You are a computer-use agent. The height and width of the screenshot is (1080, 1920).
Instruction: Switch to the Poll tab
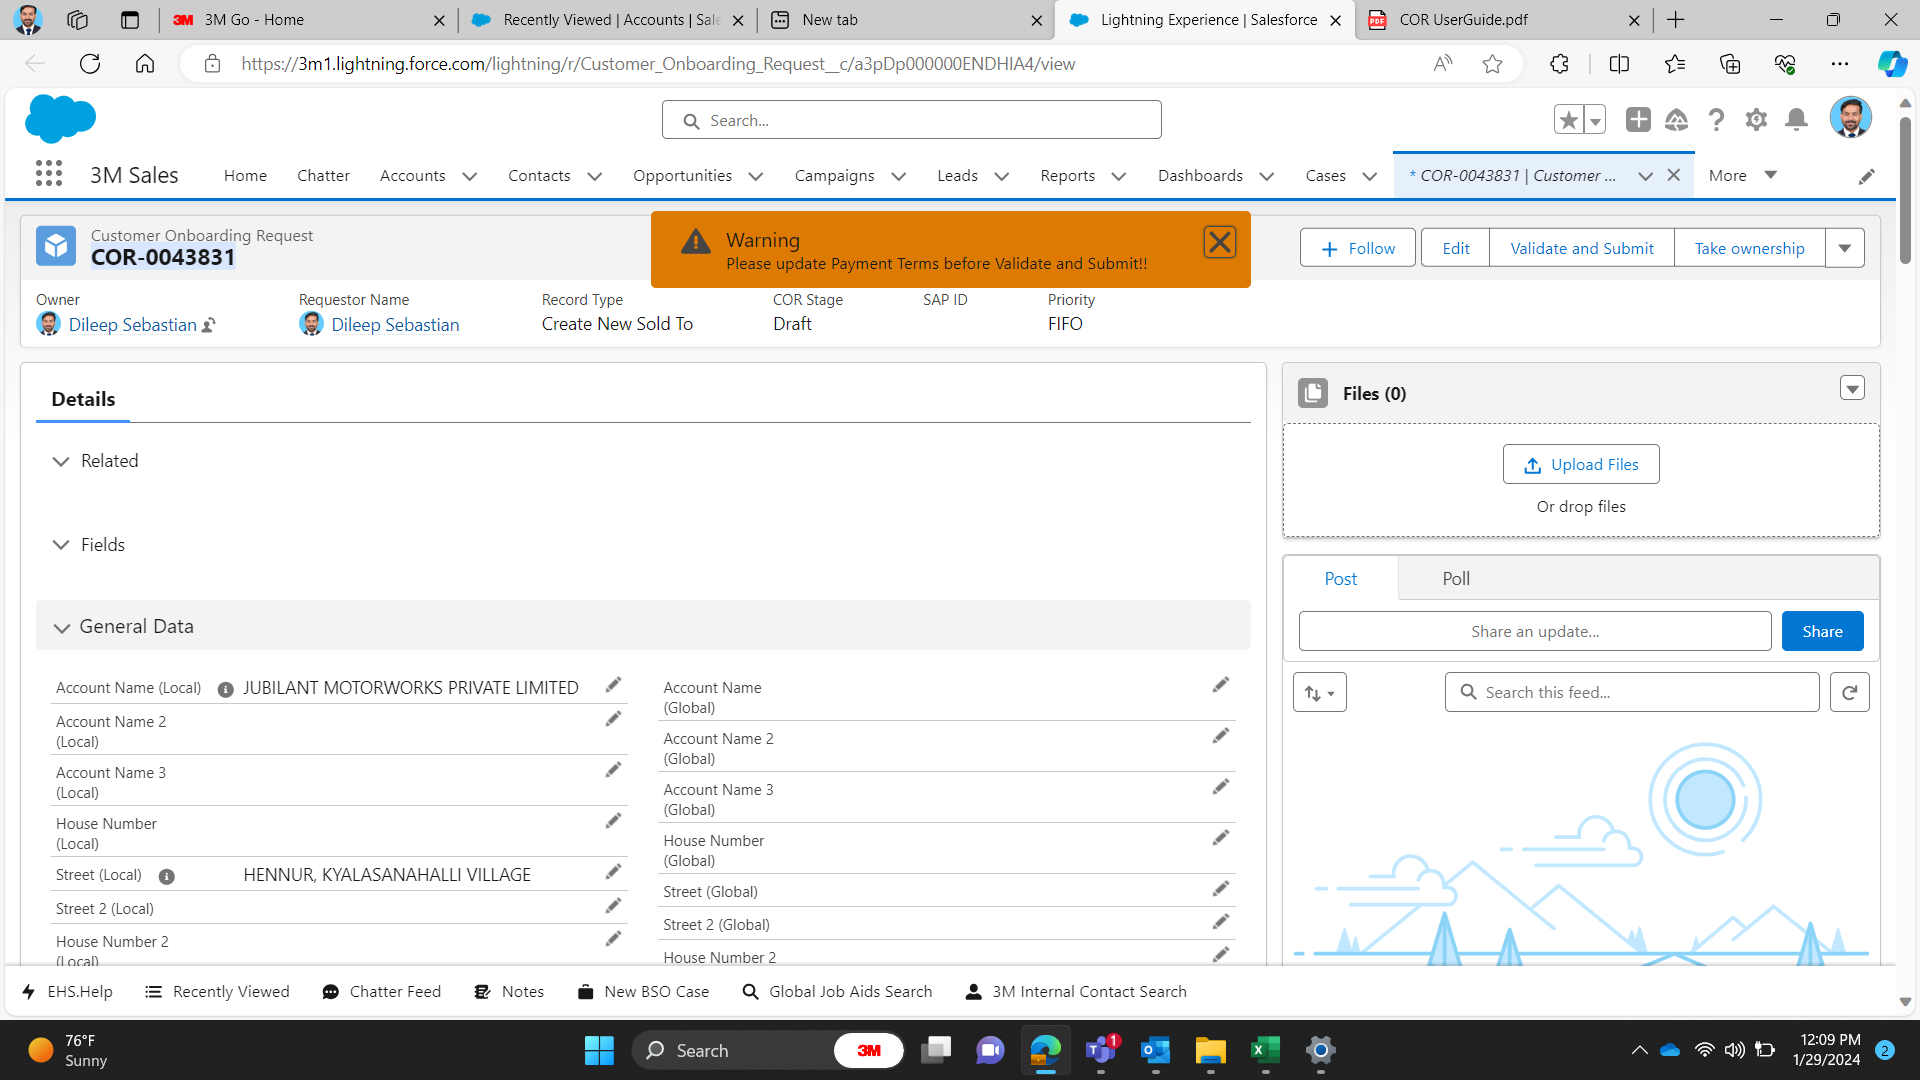click(1455, 578)
